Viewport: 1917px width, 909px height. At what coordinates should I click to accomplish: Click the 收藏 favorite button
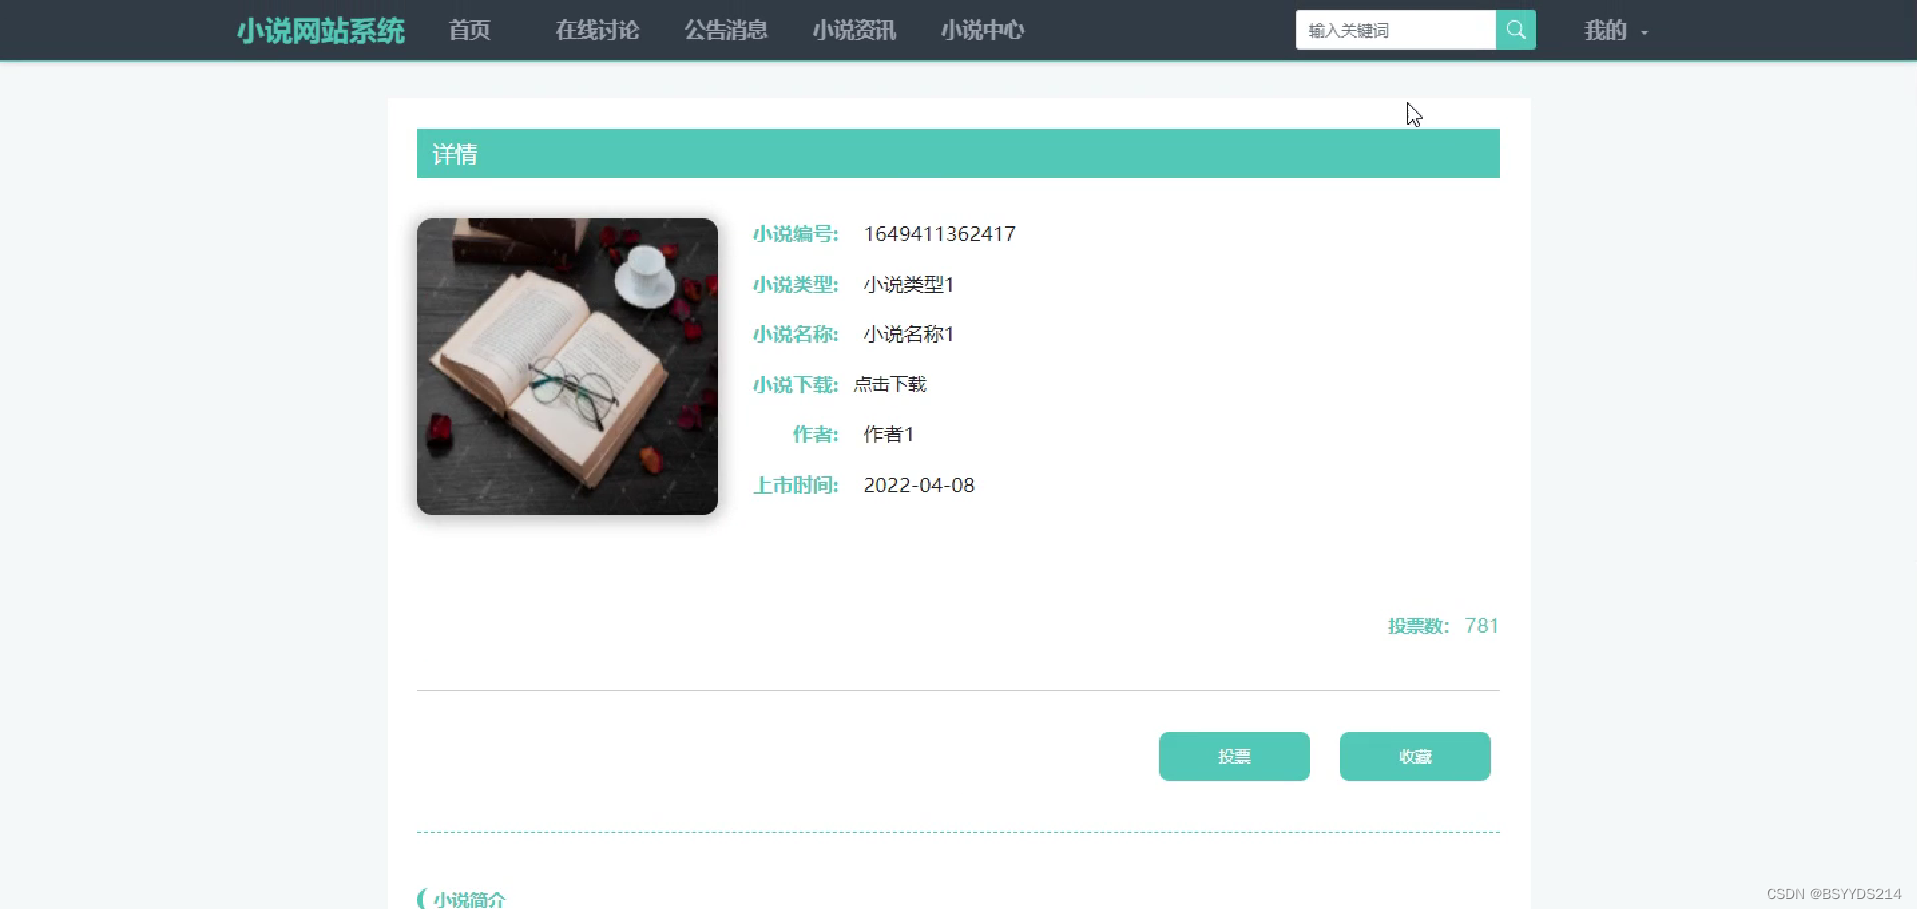(1415, 756)
